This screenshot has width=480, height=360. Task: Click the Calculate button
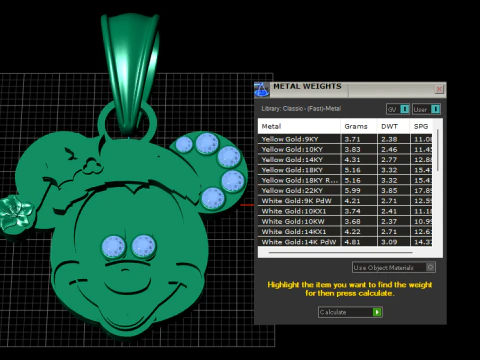click(x=350, y=312)
